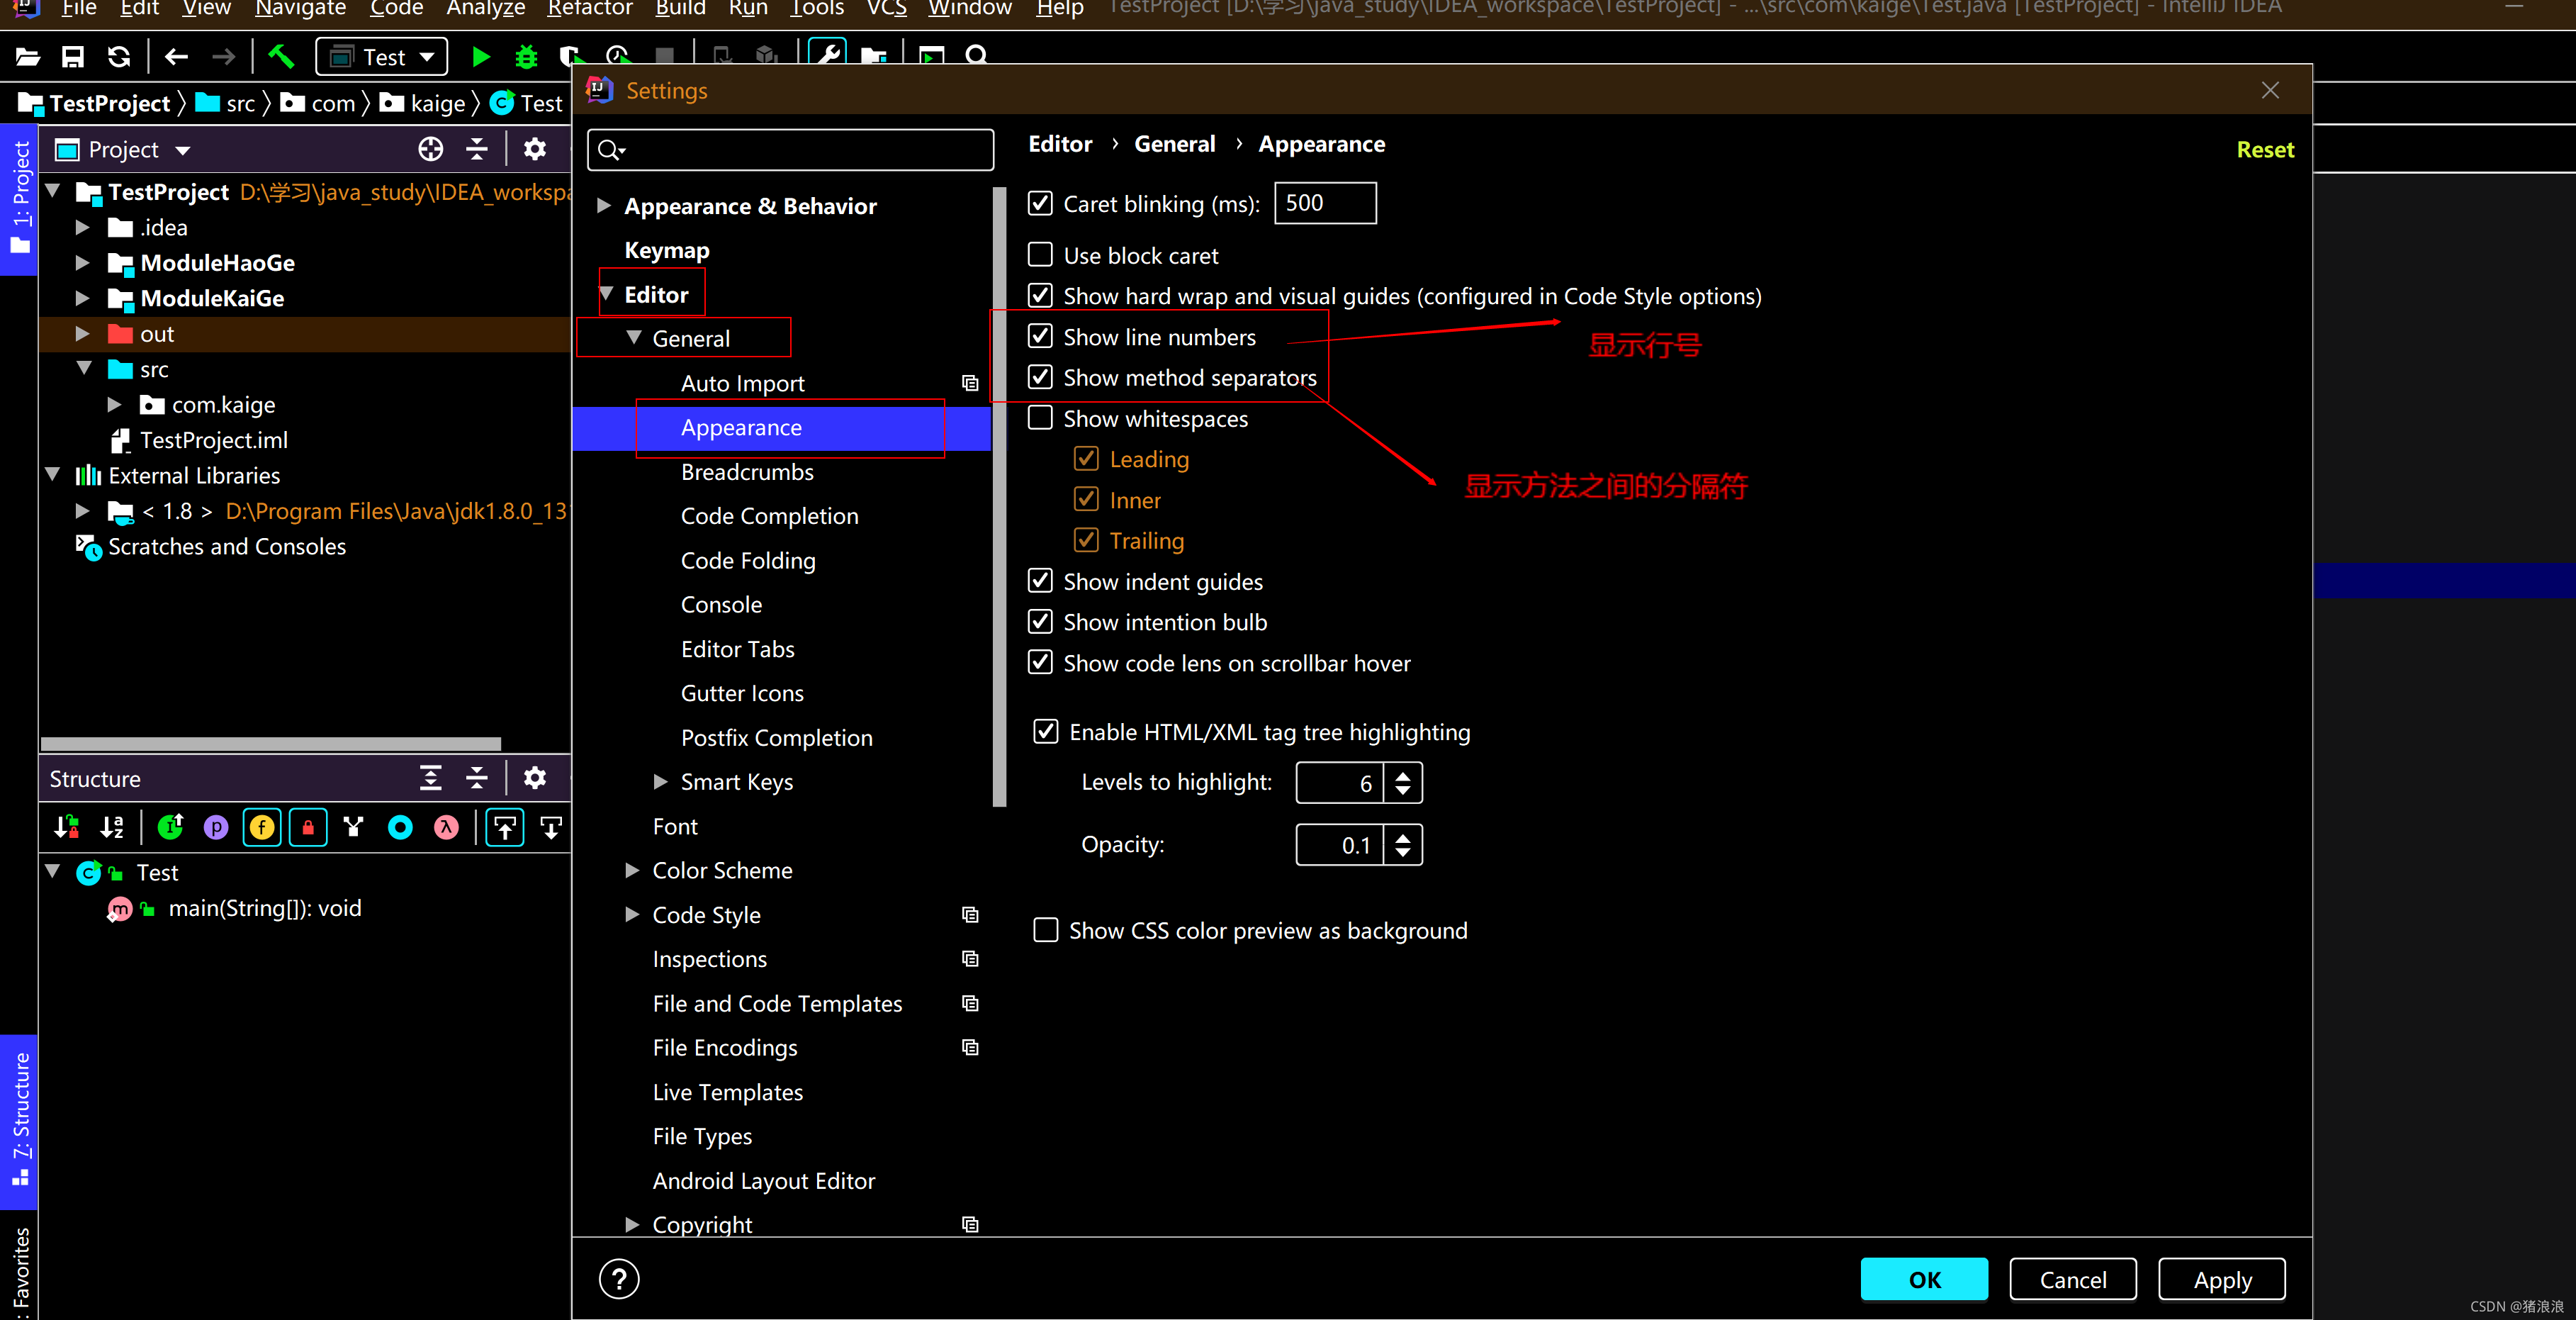Image resolution: width=2576 pixels, height=1320 pixels.
Task: Expand the Smart Keys settings node
Action: pos(660,781)
